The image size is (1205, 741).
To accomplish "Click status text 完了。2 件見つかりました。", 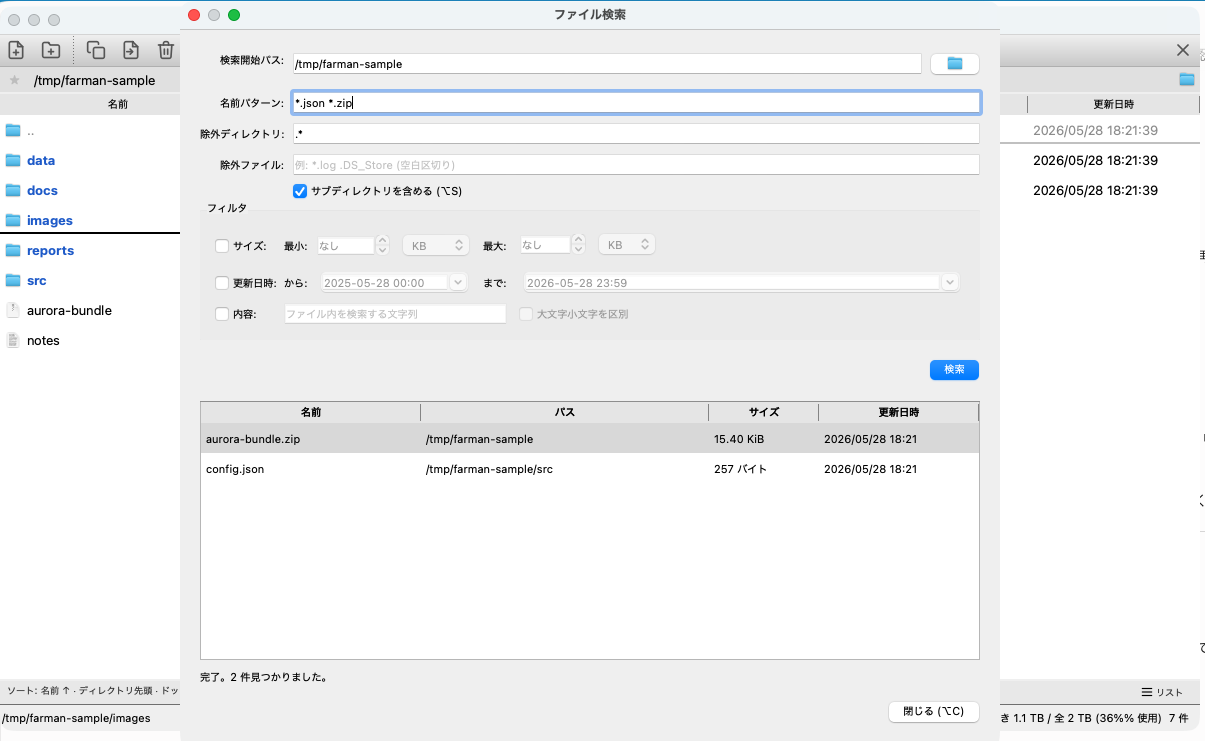I will [x=264, y=677].
